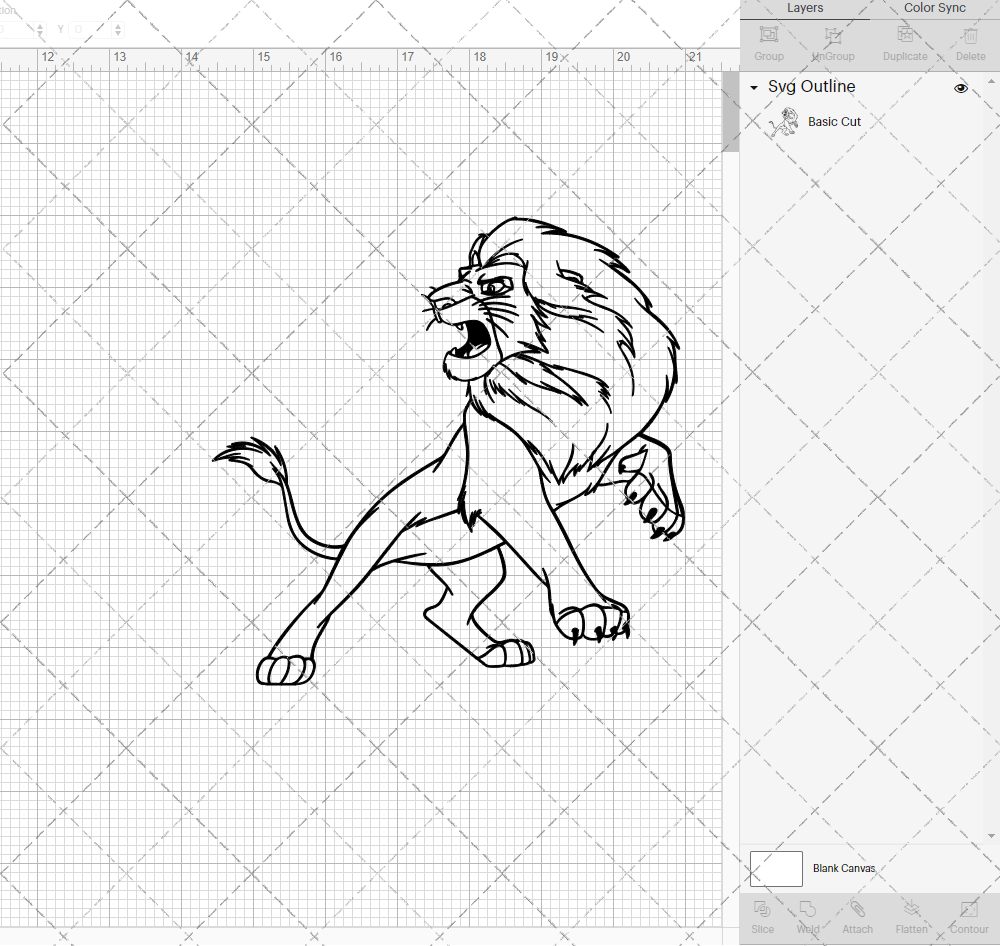Hide the Svg Outline layer with eye icon
Viewport: 1000px width, 946px height.
coord(961,88)
